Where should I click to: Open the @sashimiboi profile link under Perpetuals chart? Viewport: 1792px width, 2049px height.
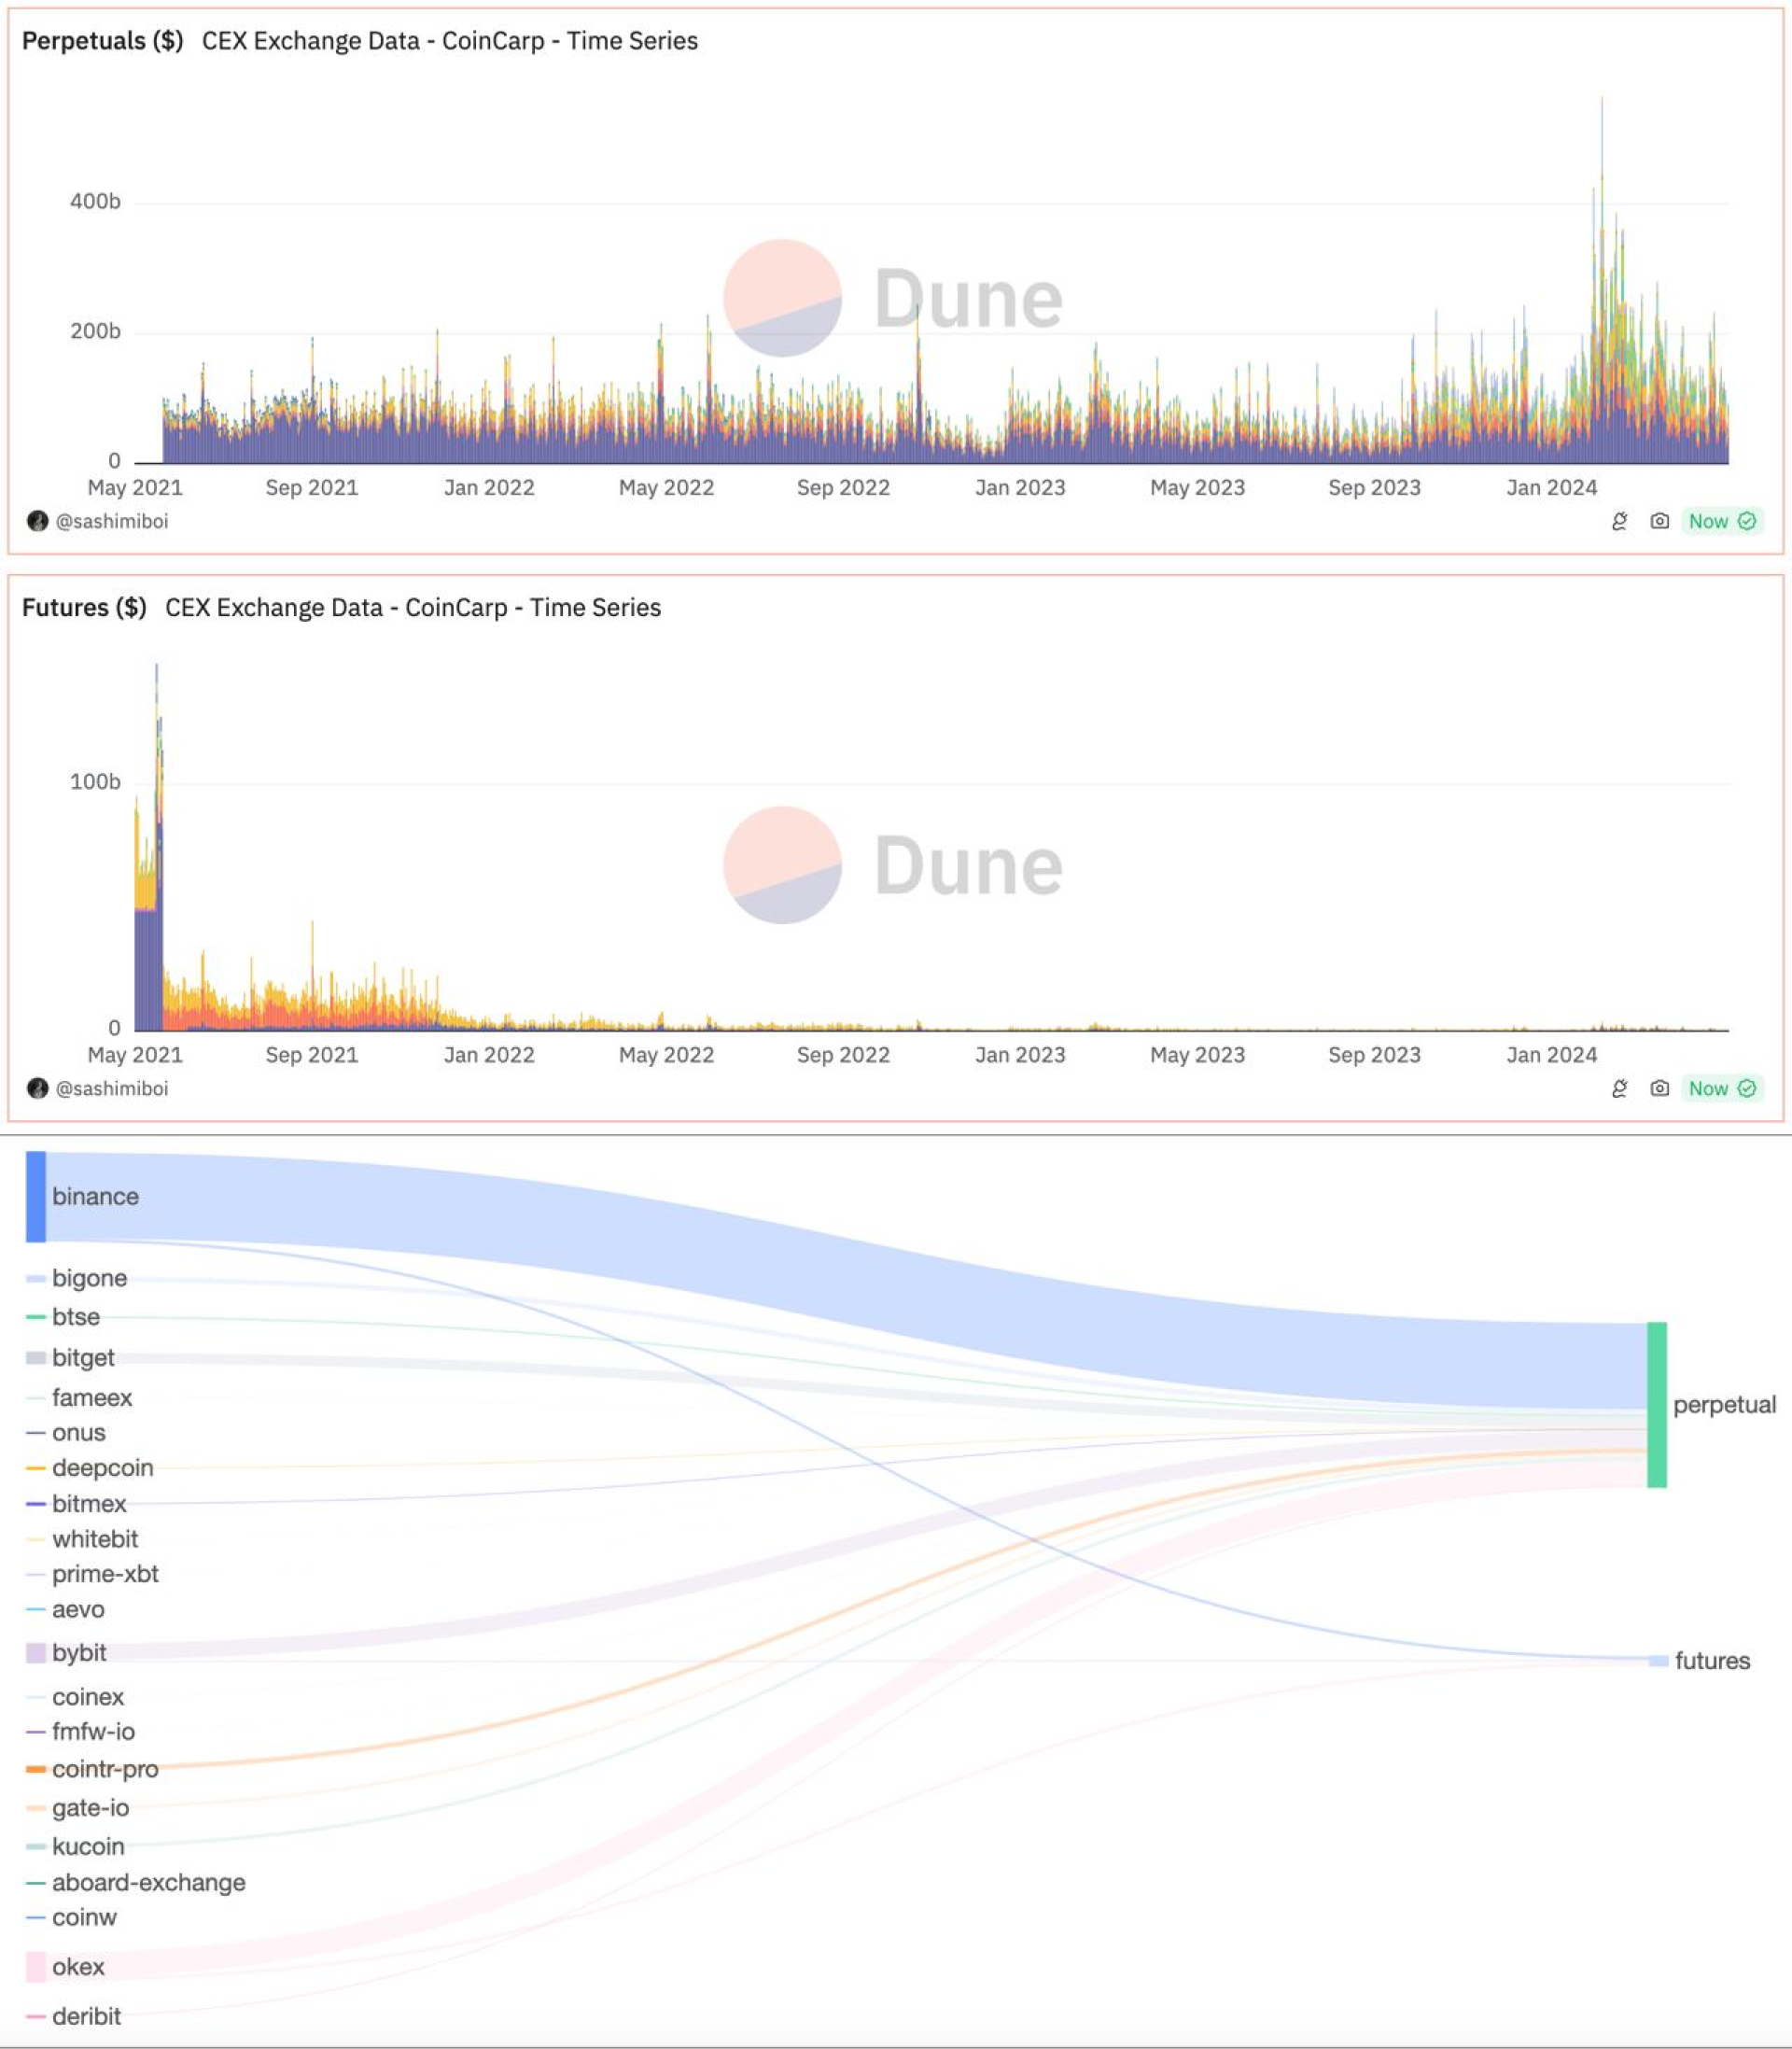pos(111,521)
